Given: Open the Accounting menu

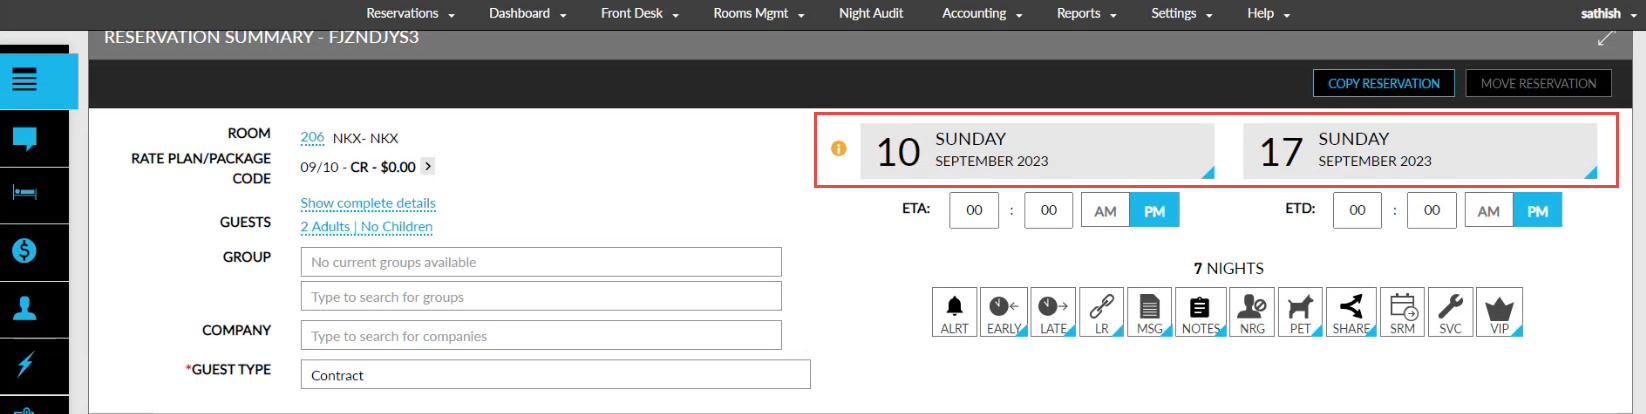Looking at the screenshot, I should click(x=982, y=13).
